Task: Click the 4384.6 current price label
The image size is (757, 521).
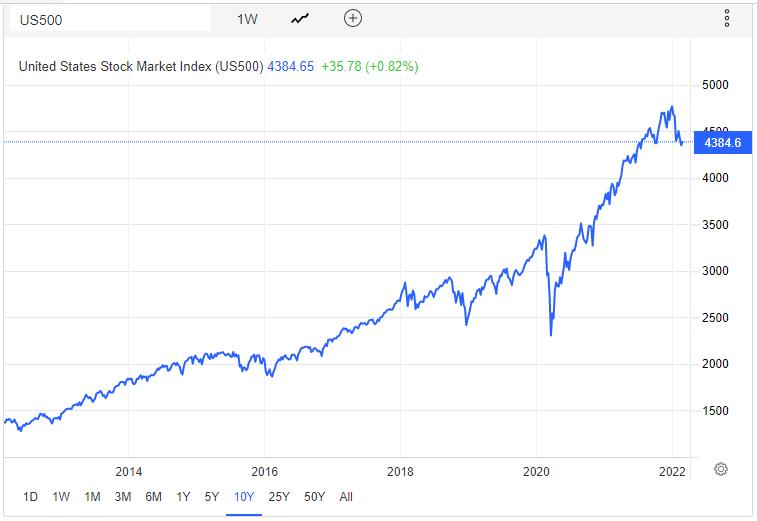Action: [722, 143]
